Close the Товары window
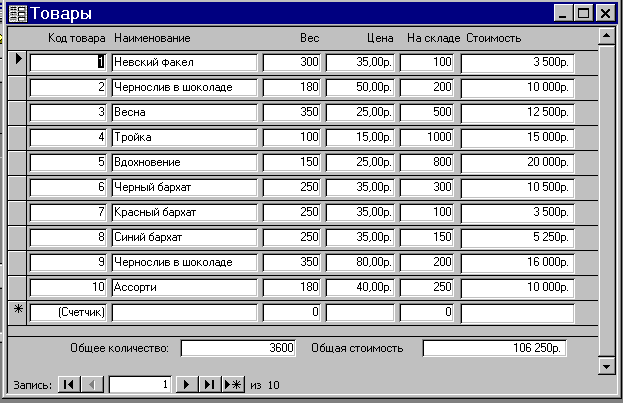Image resolution: width=623 pixels, height=403 pixels. 605,13
